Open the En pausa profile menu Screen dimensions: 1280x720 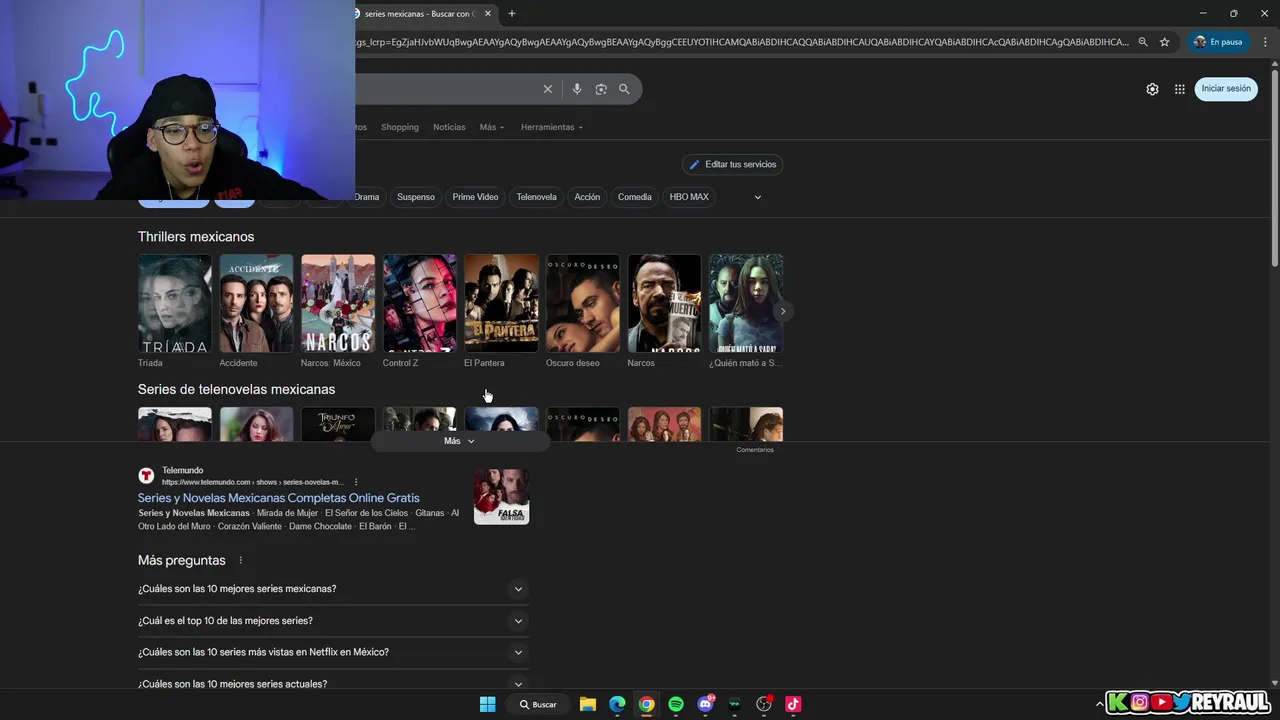tap(1217, 42)
